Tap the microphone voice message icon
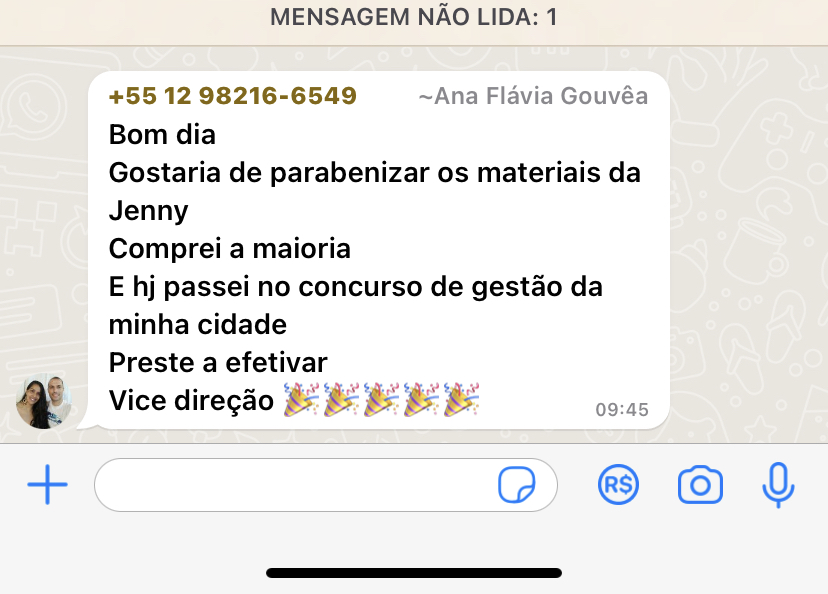This screenshot has height=594, width=828. click(778, 485)
